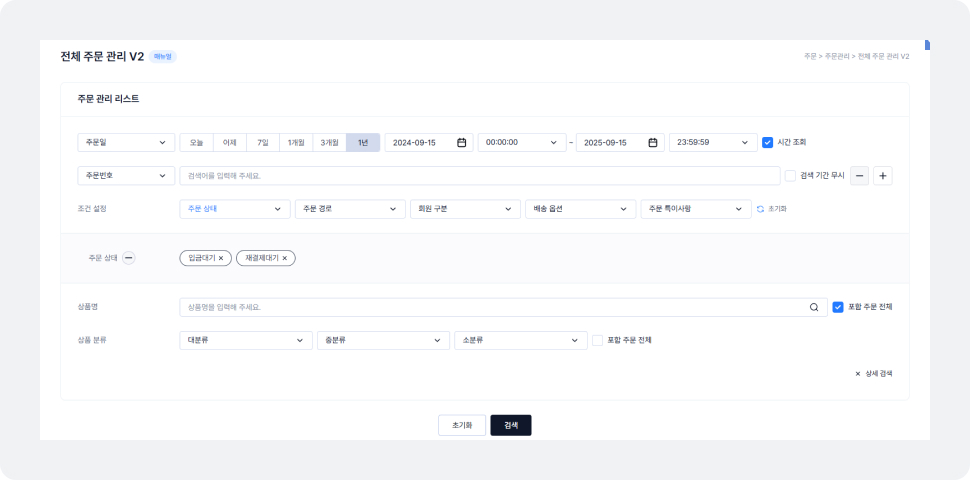Screen dimensions: 970x480
Task: Click the 주문번호 search text input field
Action: [x=480, y=176]
